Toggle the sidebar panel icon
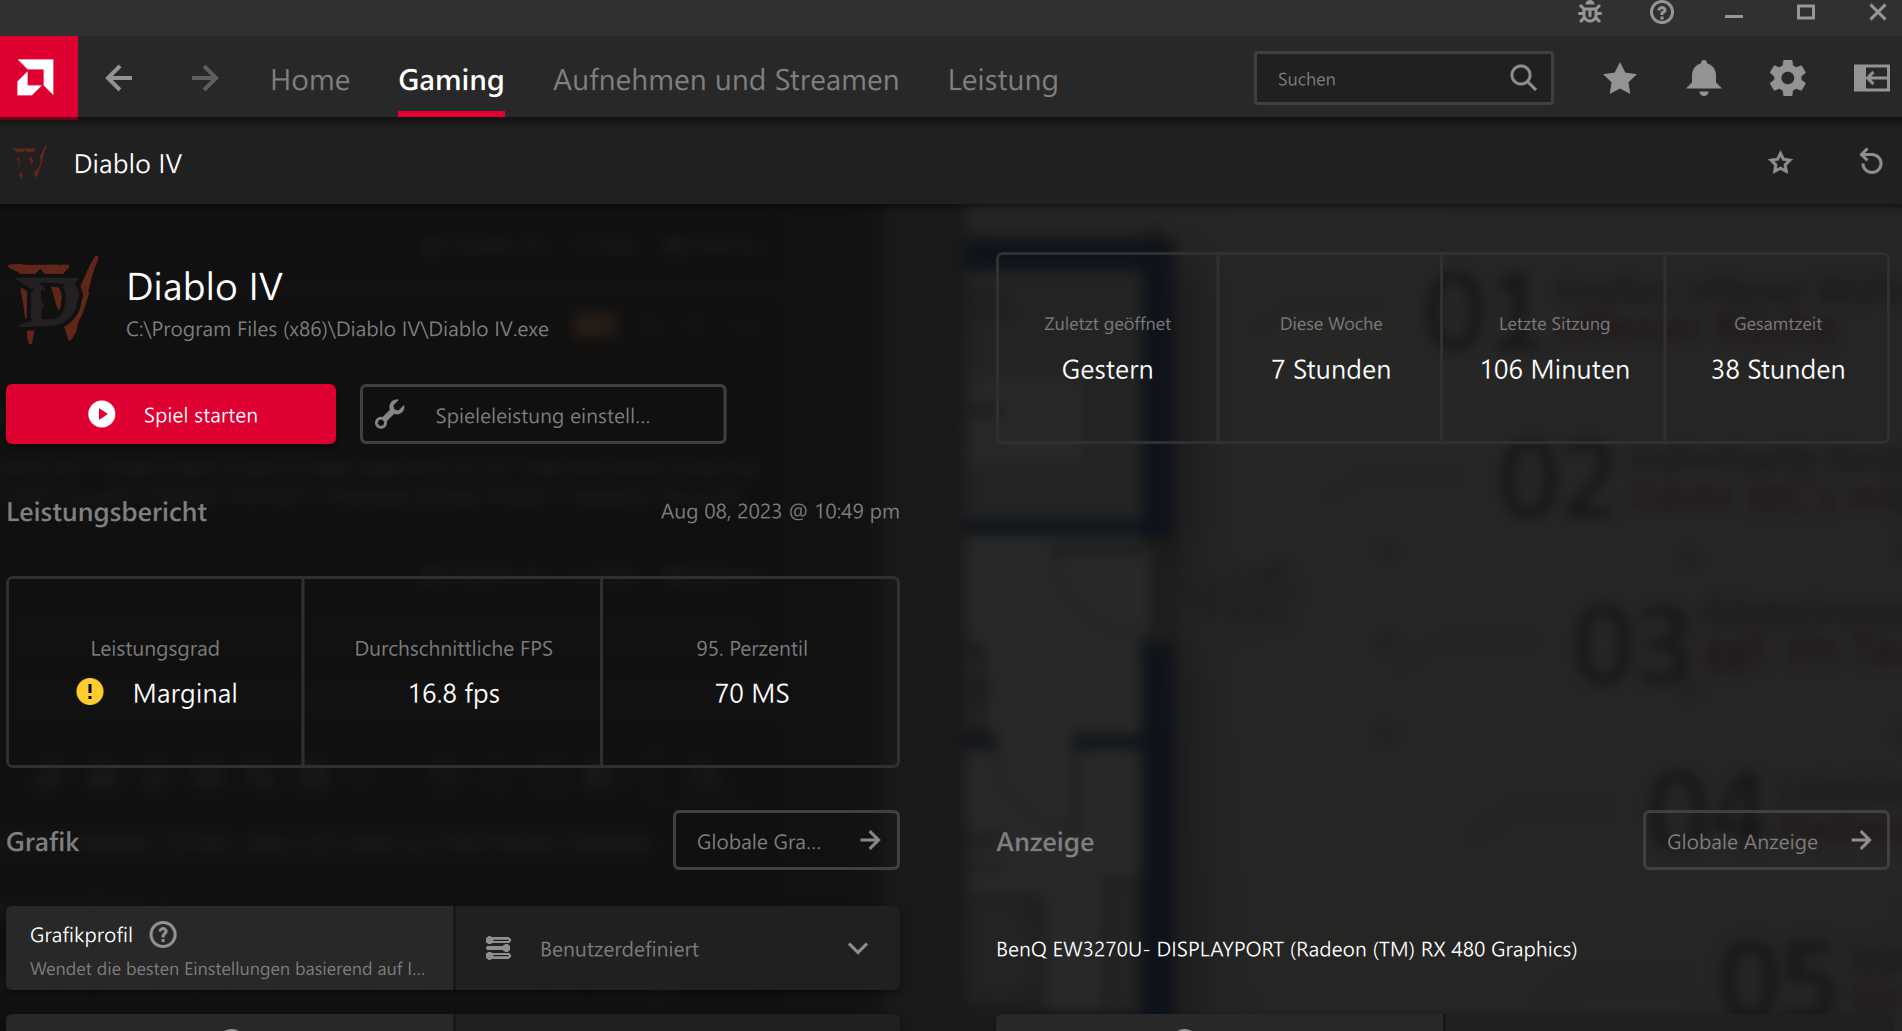Image resolution: width=1902 pixels, height=1031 pixels. pos(1871,78)
